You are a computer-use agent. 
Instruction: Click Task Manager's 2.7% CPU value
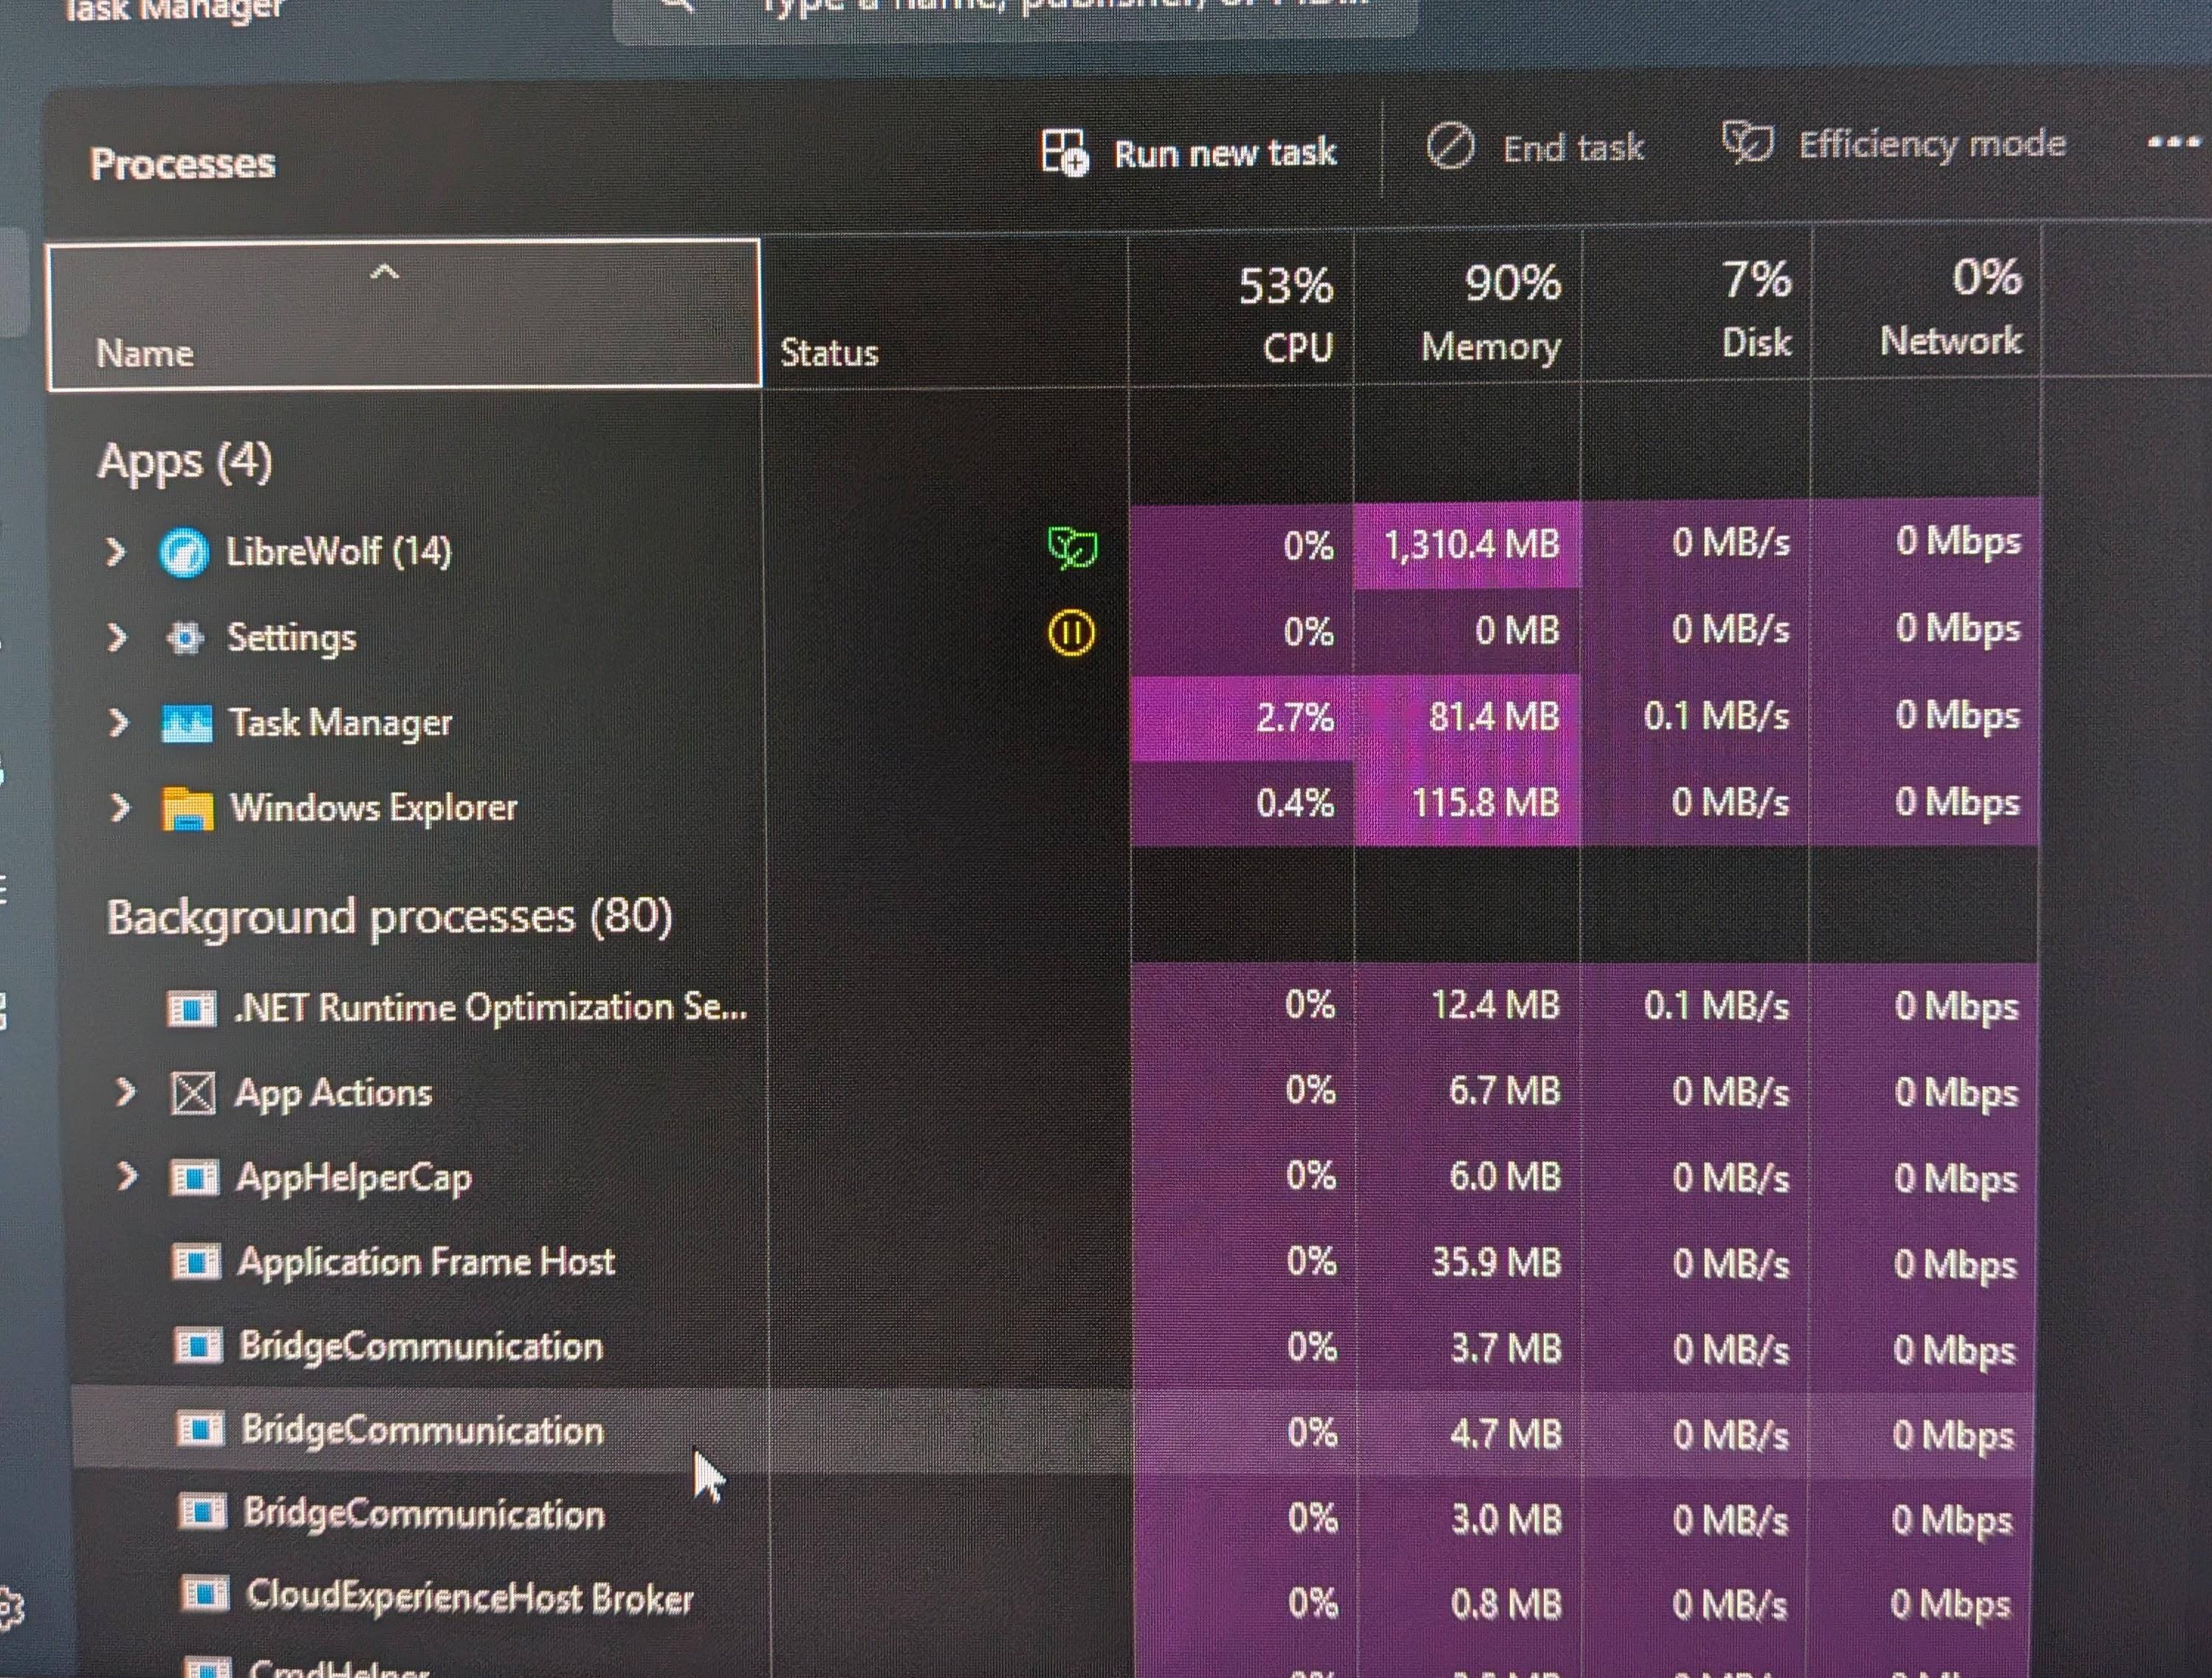1295,717
